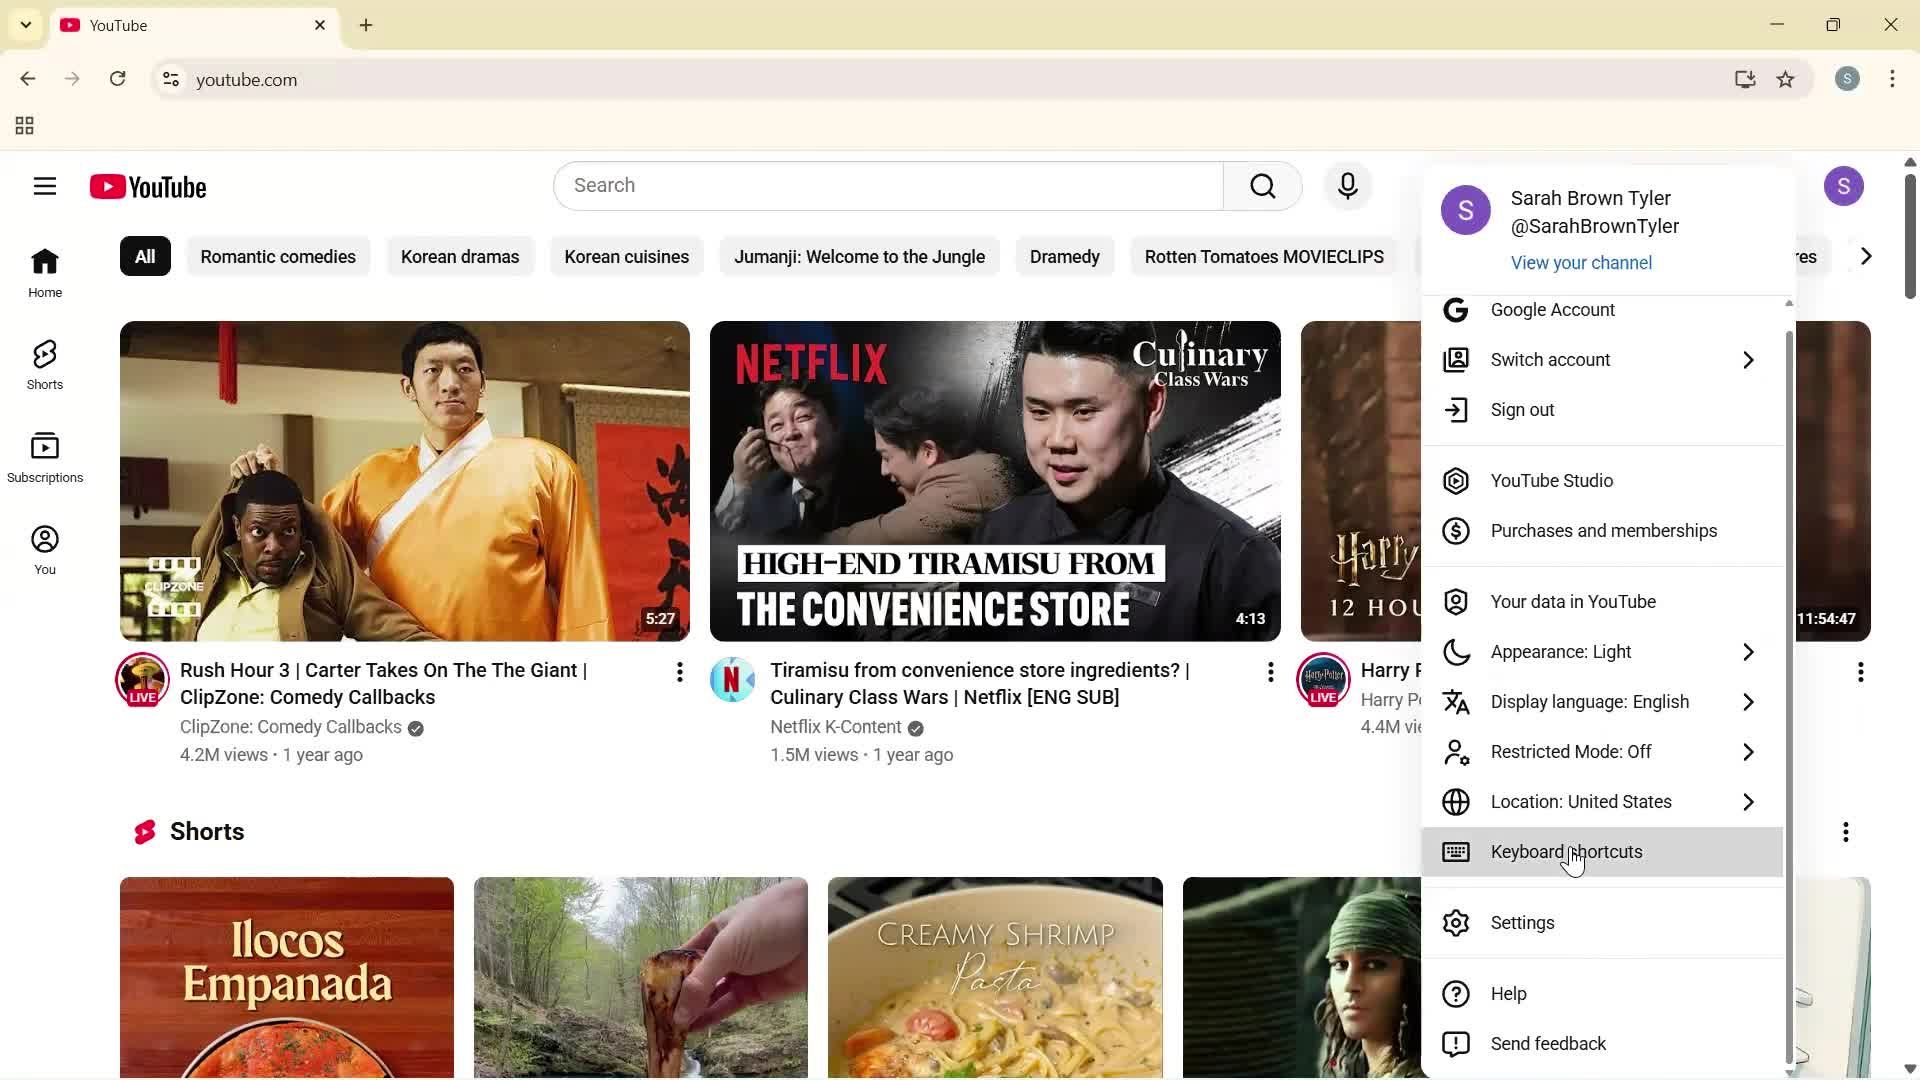Viewport: 1920px width, 1080px height.
Task: Select the Korean dramas filter chip
Action: 460,256
